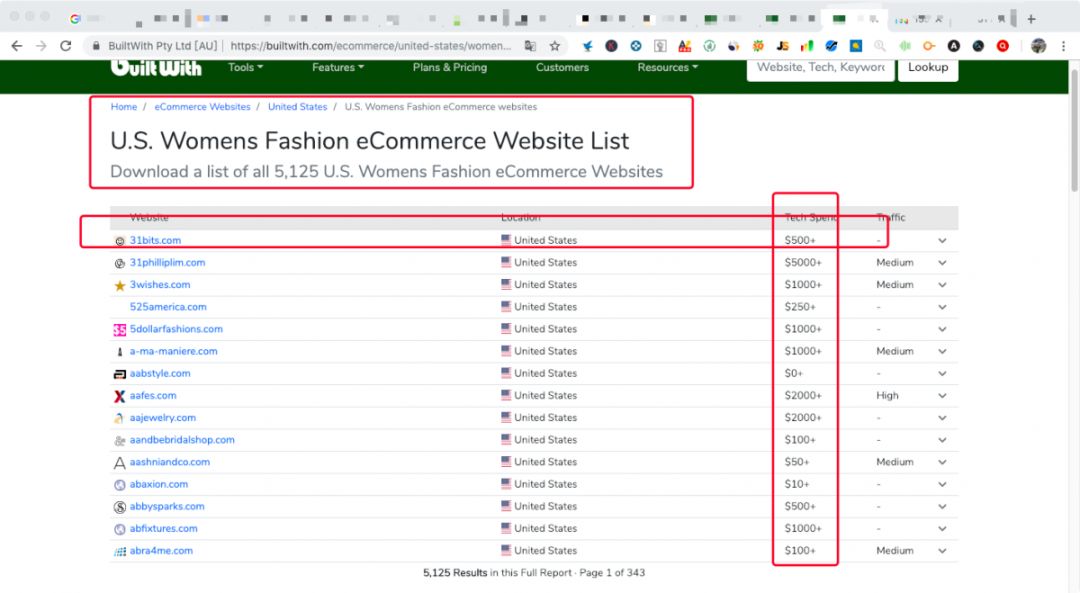1080x593 pixels.
Task: Open the 31bits.com website link
Action: pos(156,240)
